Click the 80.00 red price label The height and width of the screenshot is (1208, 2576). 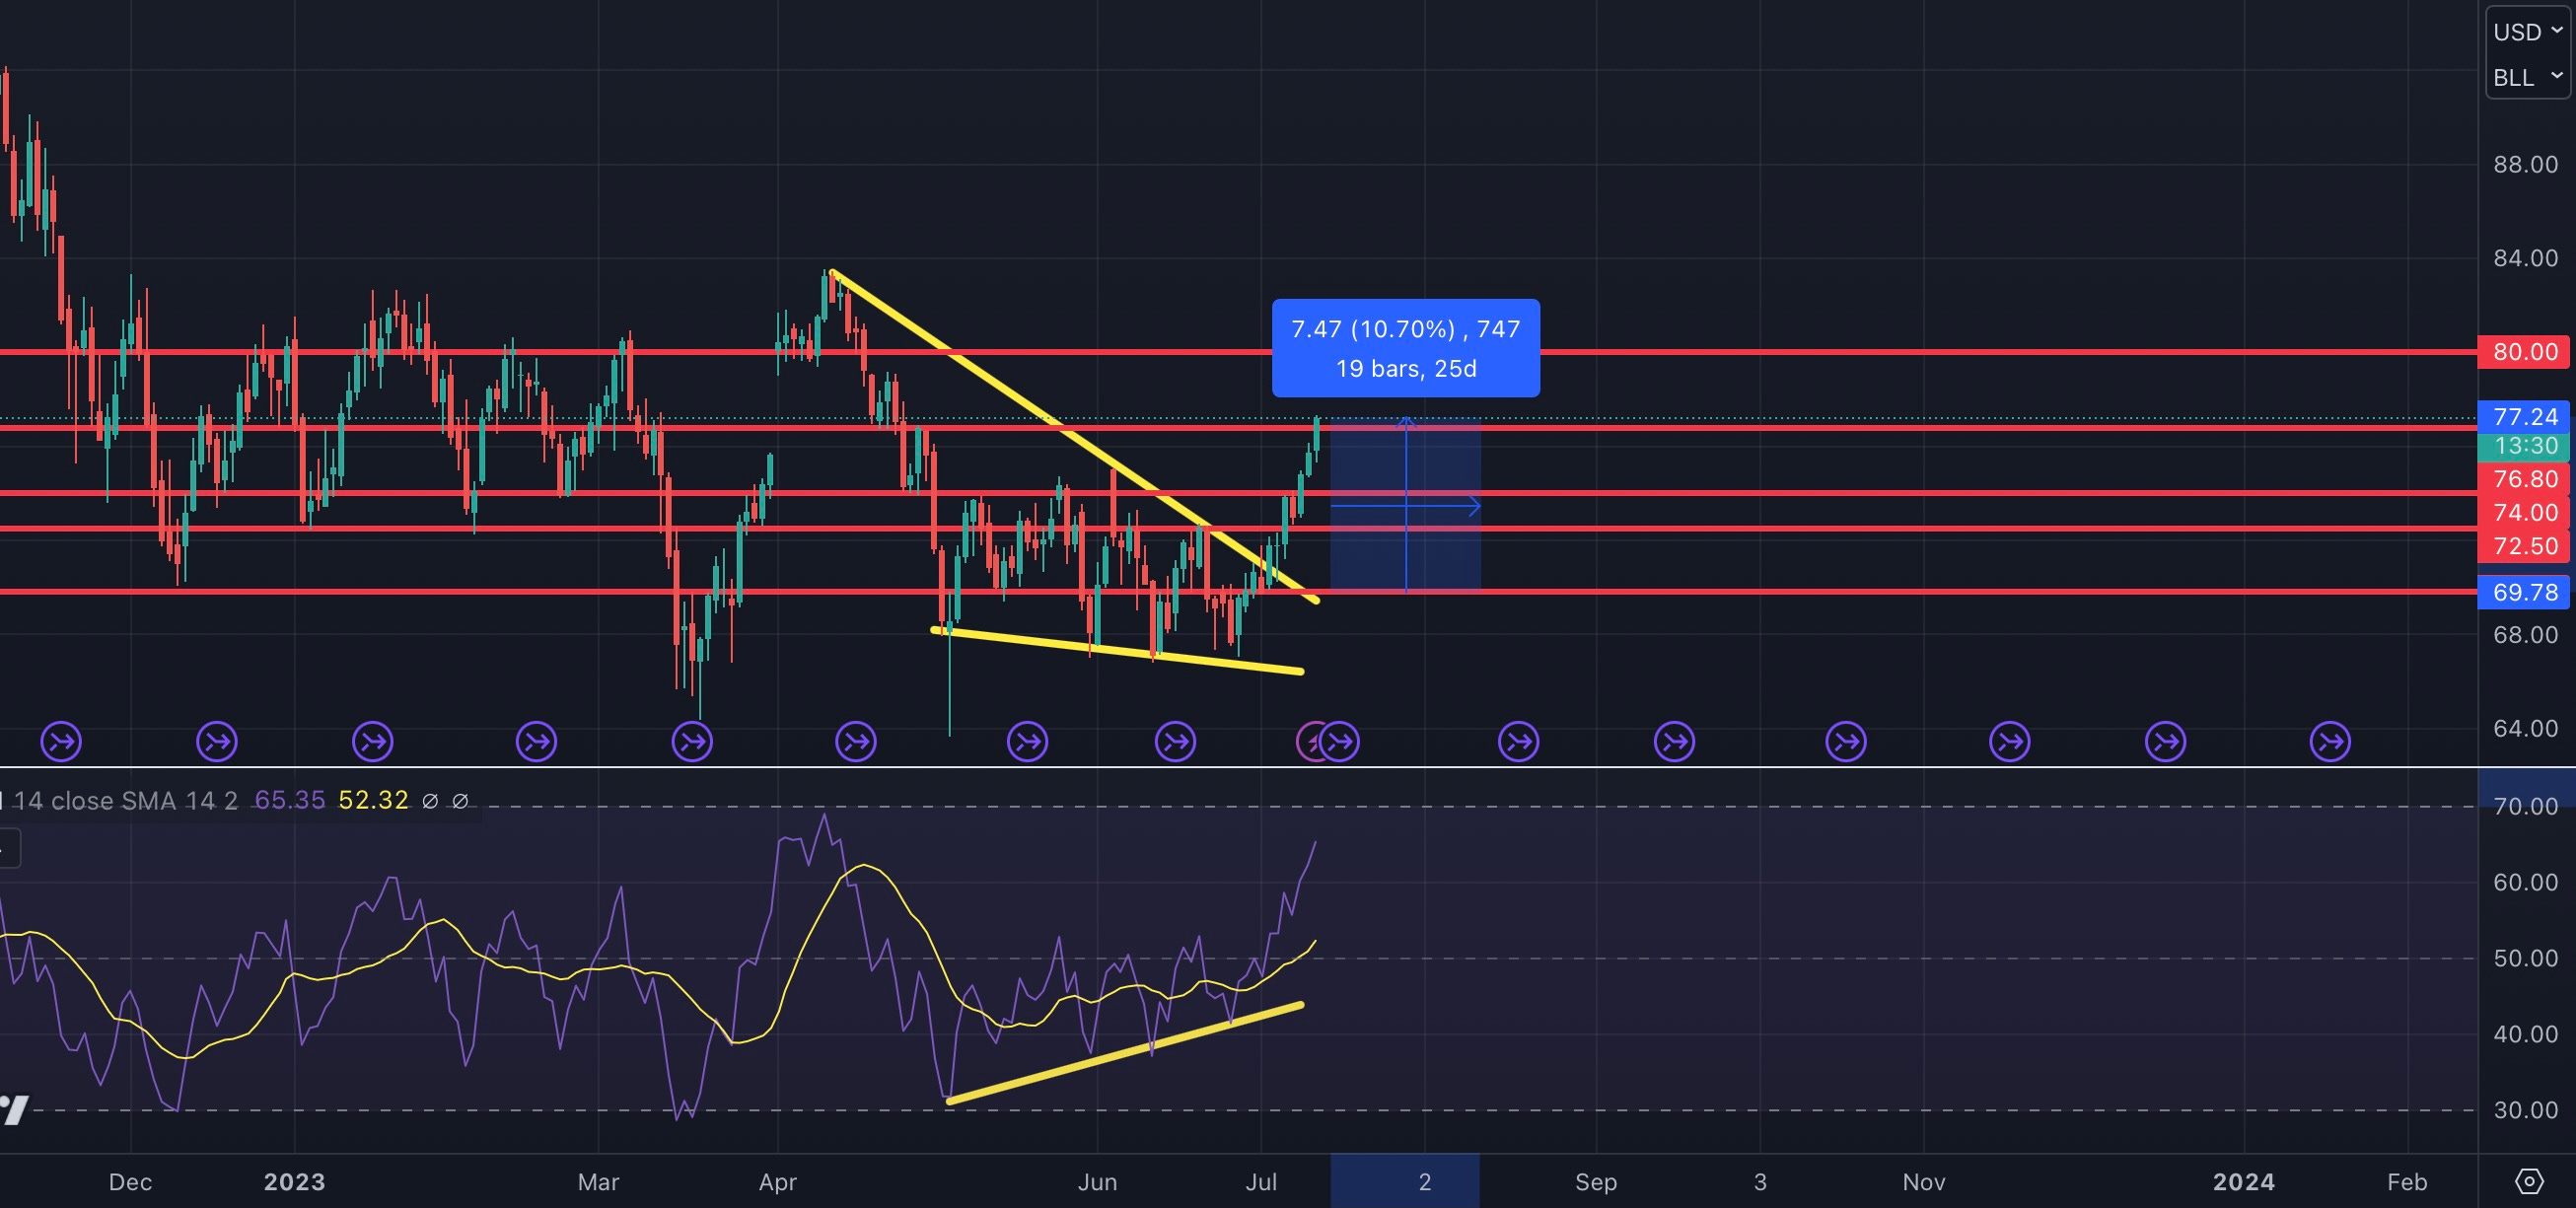point(2524,352)
